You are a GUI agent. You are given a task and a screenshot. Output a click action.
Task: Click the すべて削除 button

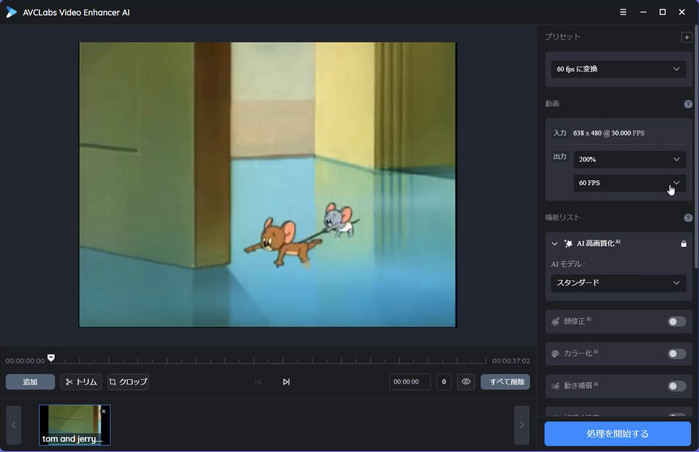coord(506,382)
